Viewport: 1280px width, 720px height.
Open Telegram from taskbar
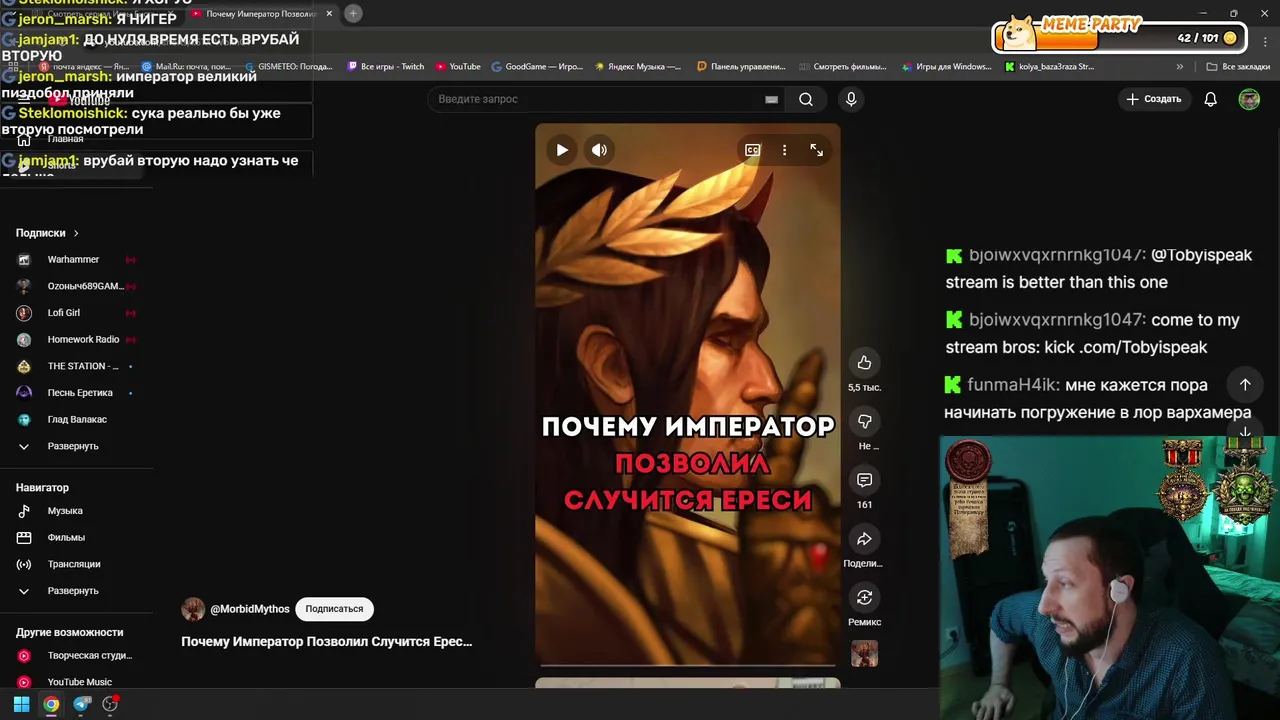(82, 704)
